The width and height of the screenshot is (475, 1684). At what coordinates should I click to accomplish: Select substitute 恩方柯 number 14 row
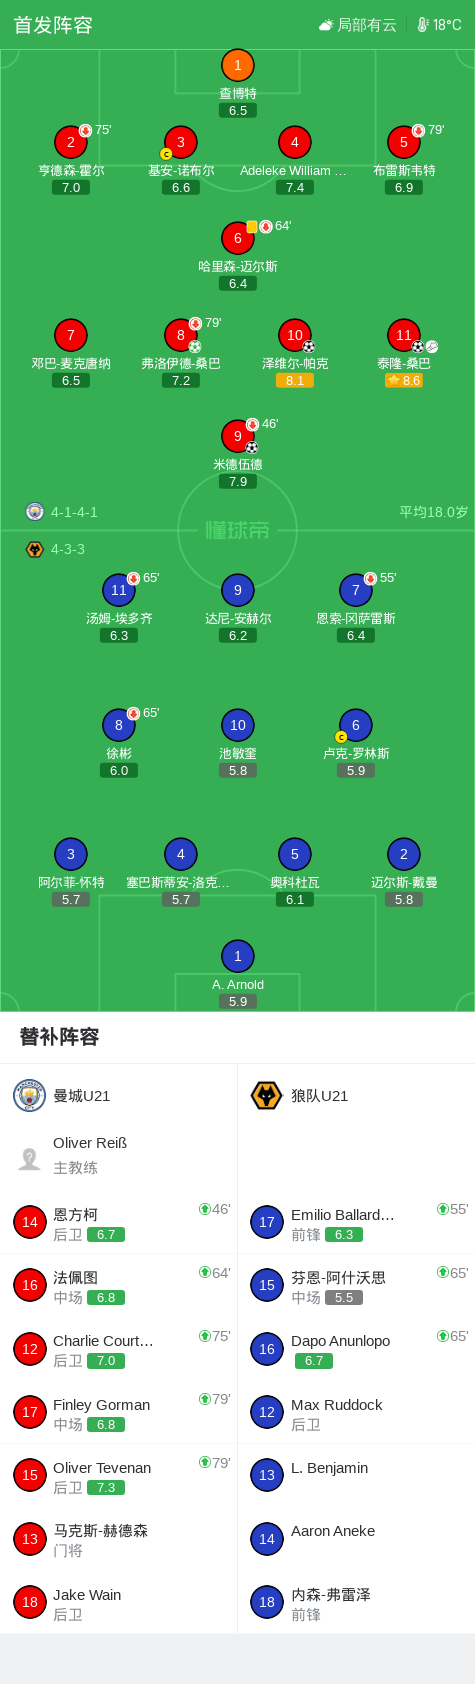pyautogui.click(x=118, y=1222)
